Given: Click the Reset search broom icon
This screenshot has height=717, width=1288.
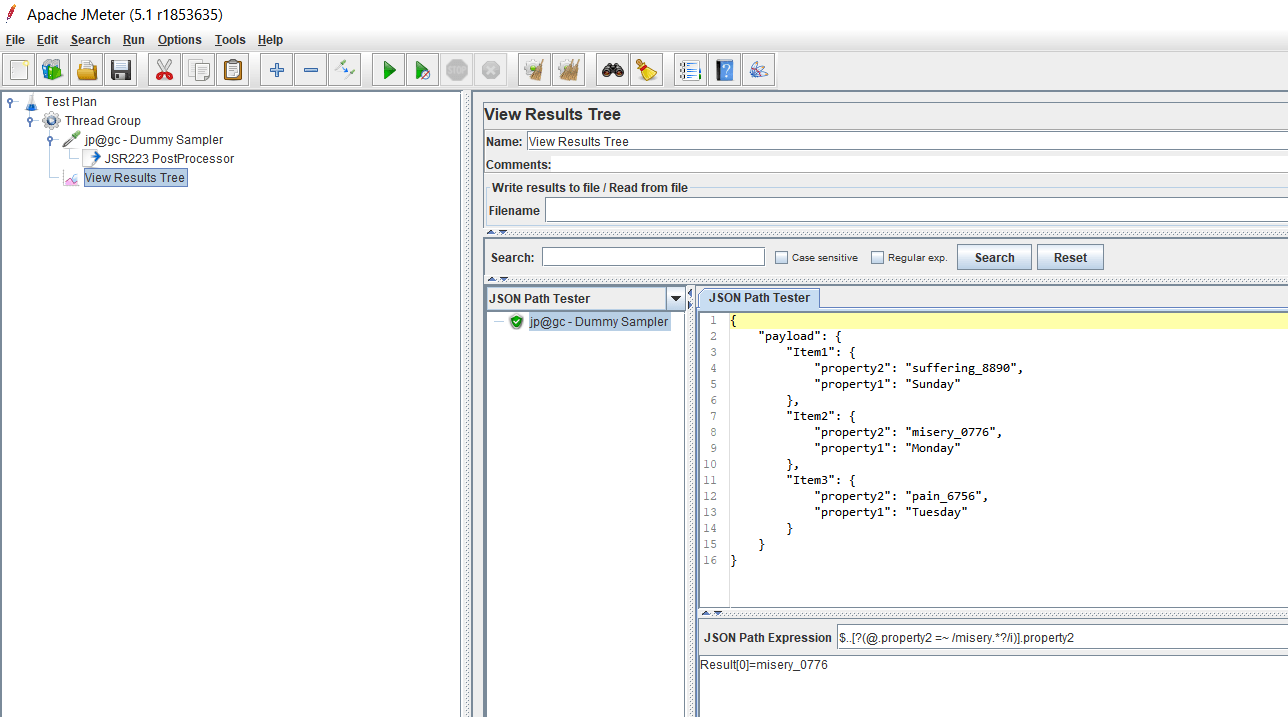Looking at the screenshot, I should (647, 70).
